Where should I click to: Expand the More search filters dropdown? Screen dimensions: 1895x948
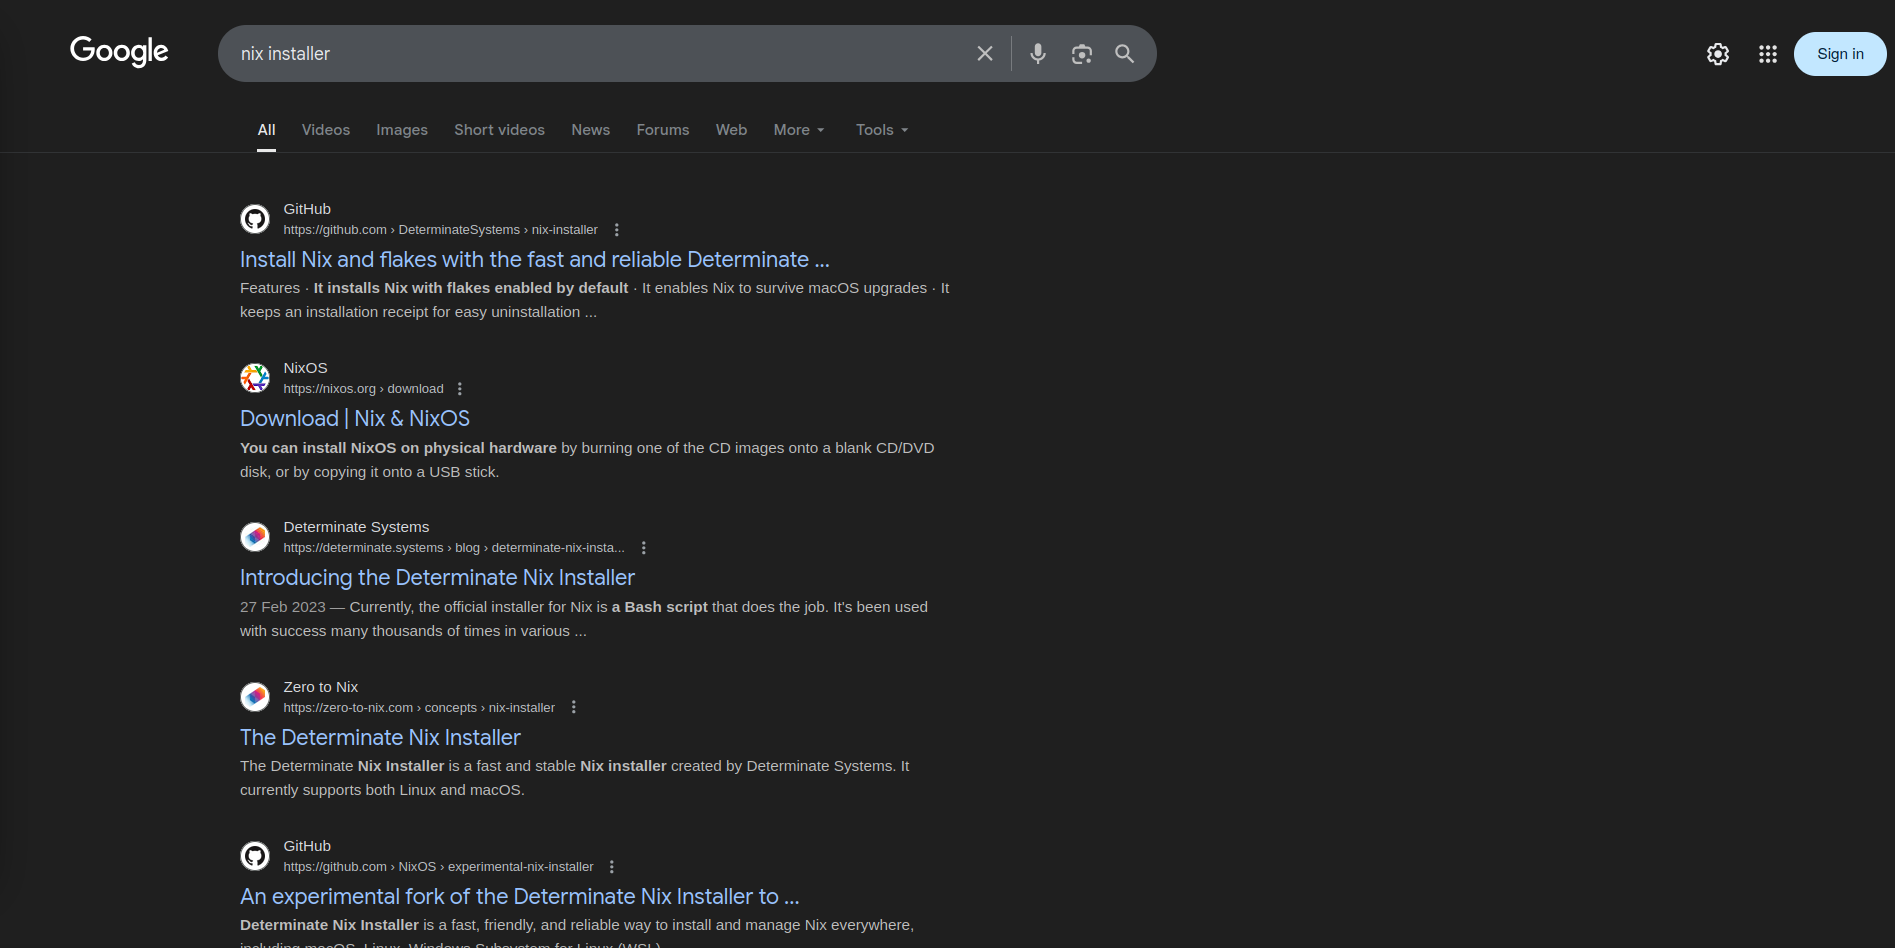click(798, 130)
